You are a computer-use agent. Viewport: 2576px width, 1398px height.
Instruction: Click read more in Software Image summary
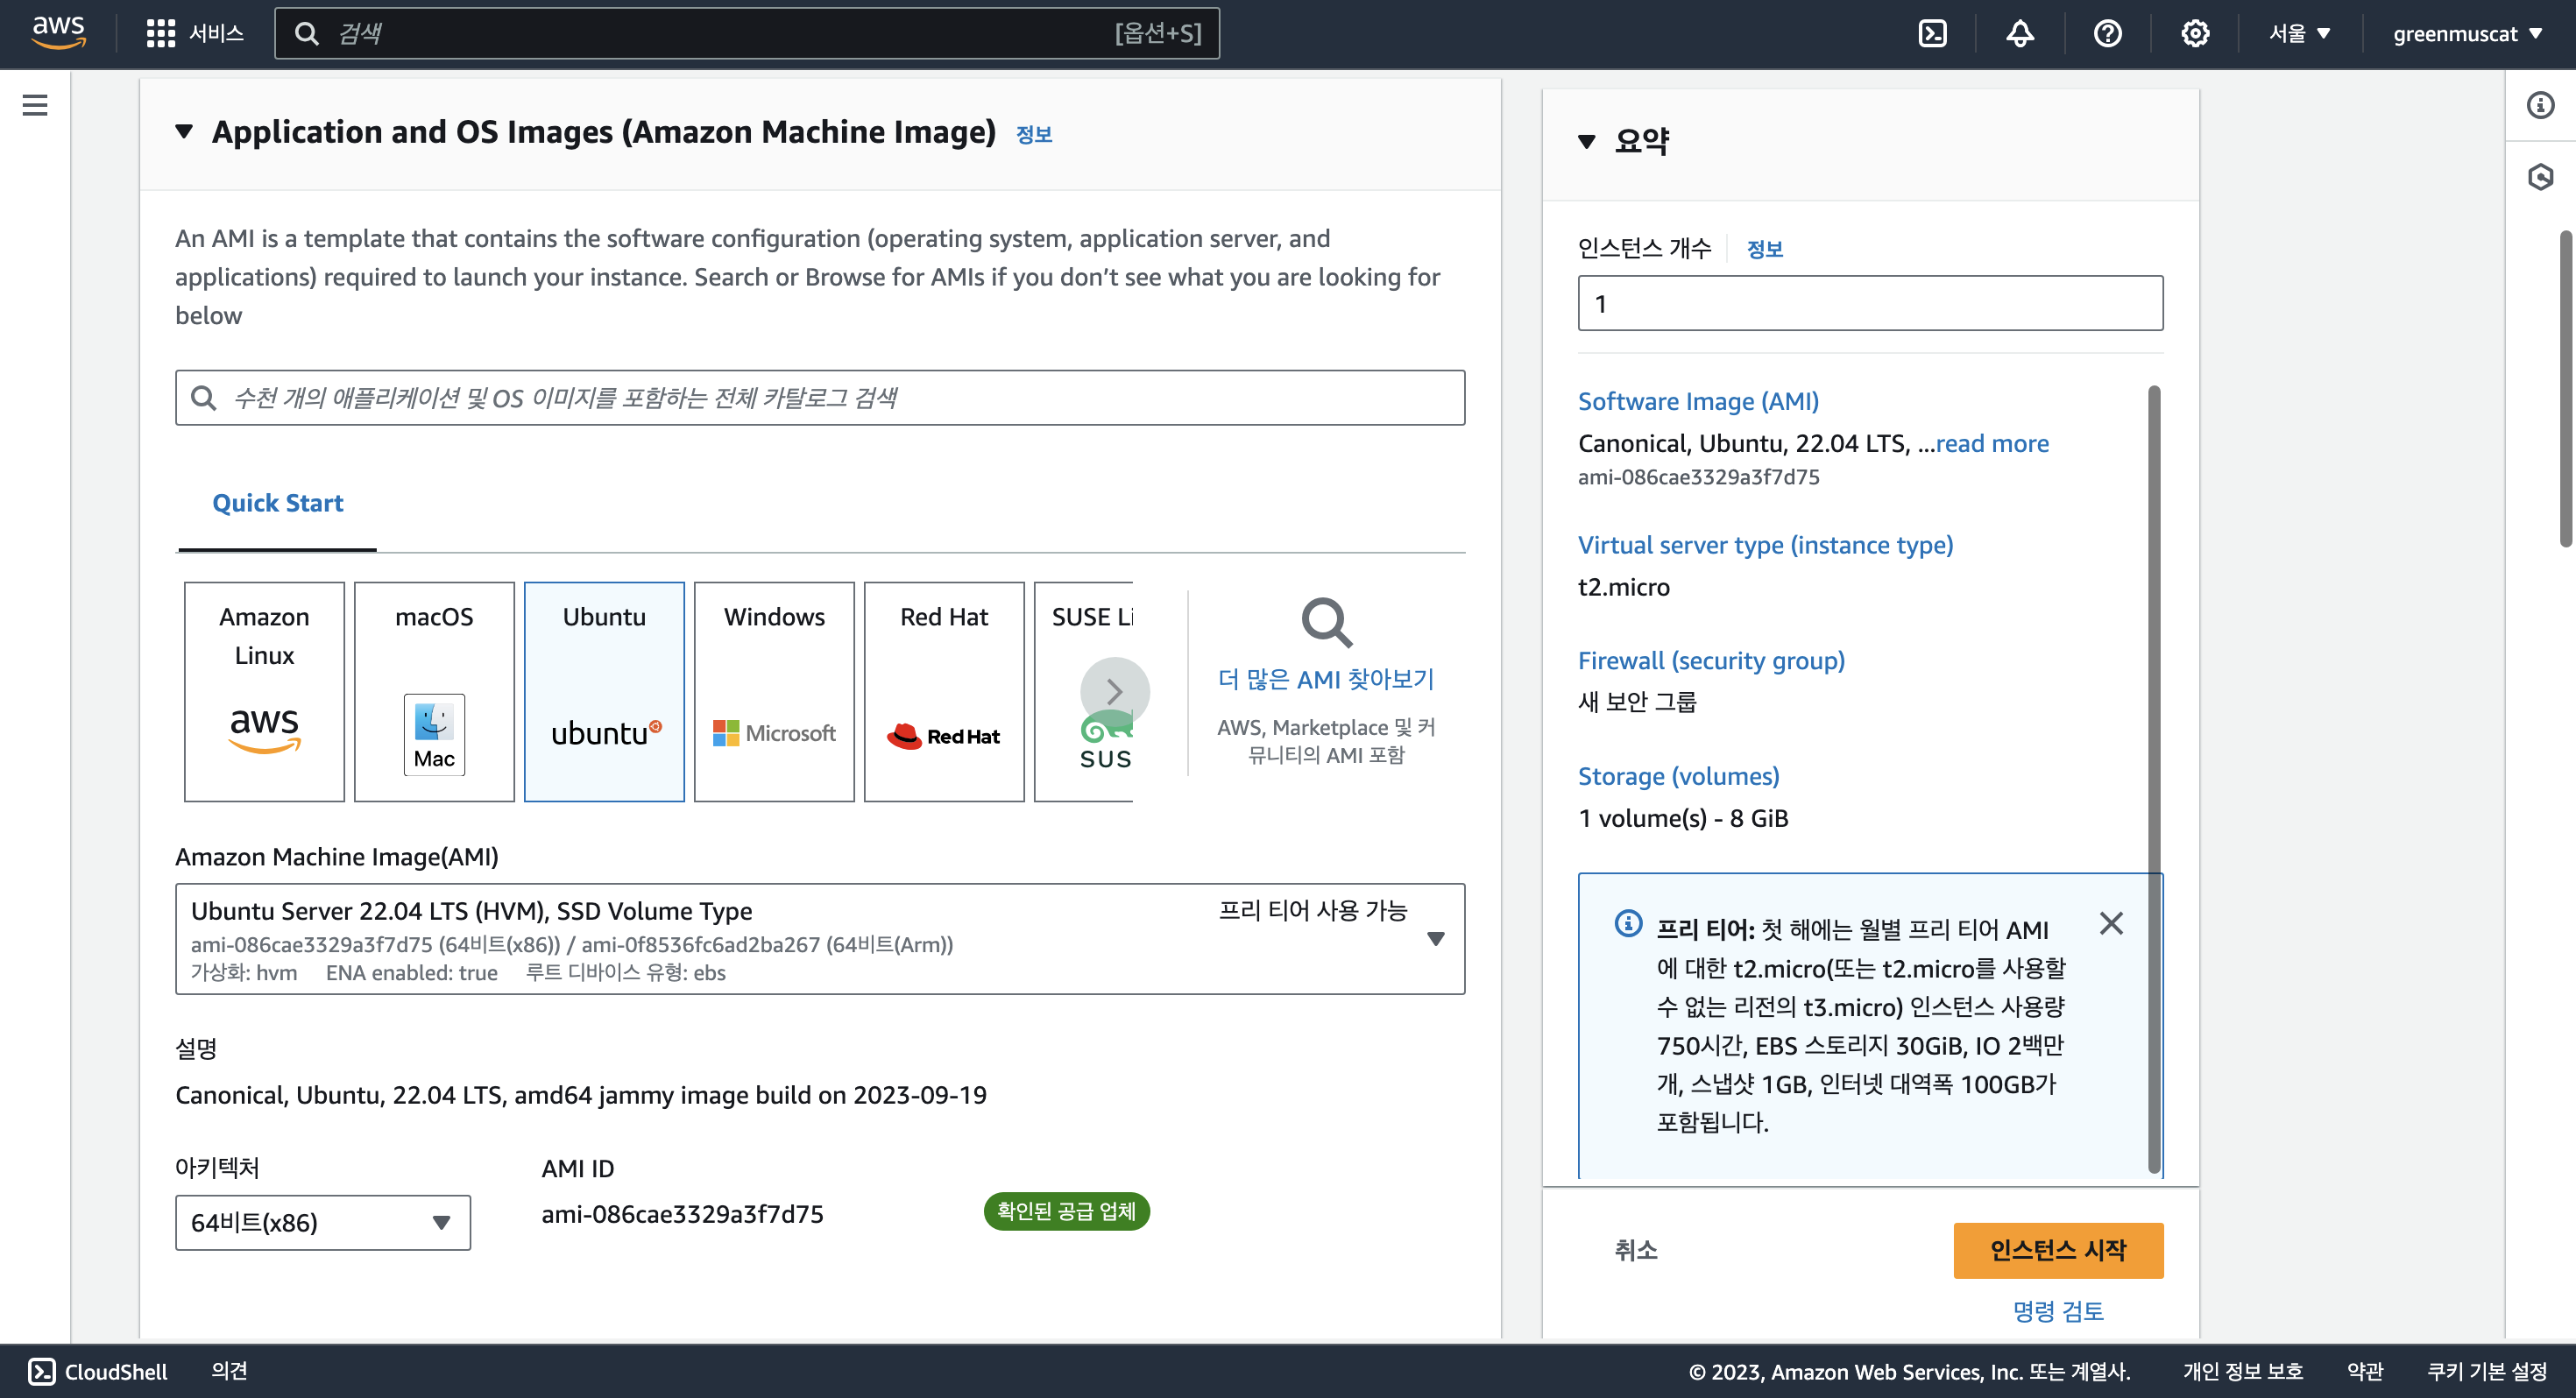(1992, 443)
